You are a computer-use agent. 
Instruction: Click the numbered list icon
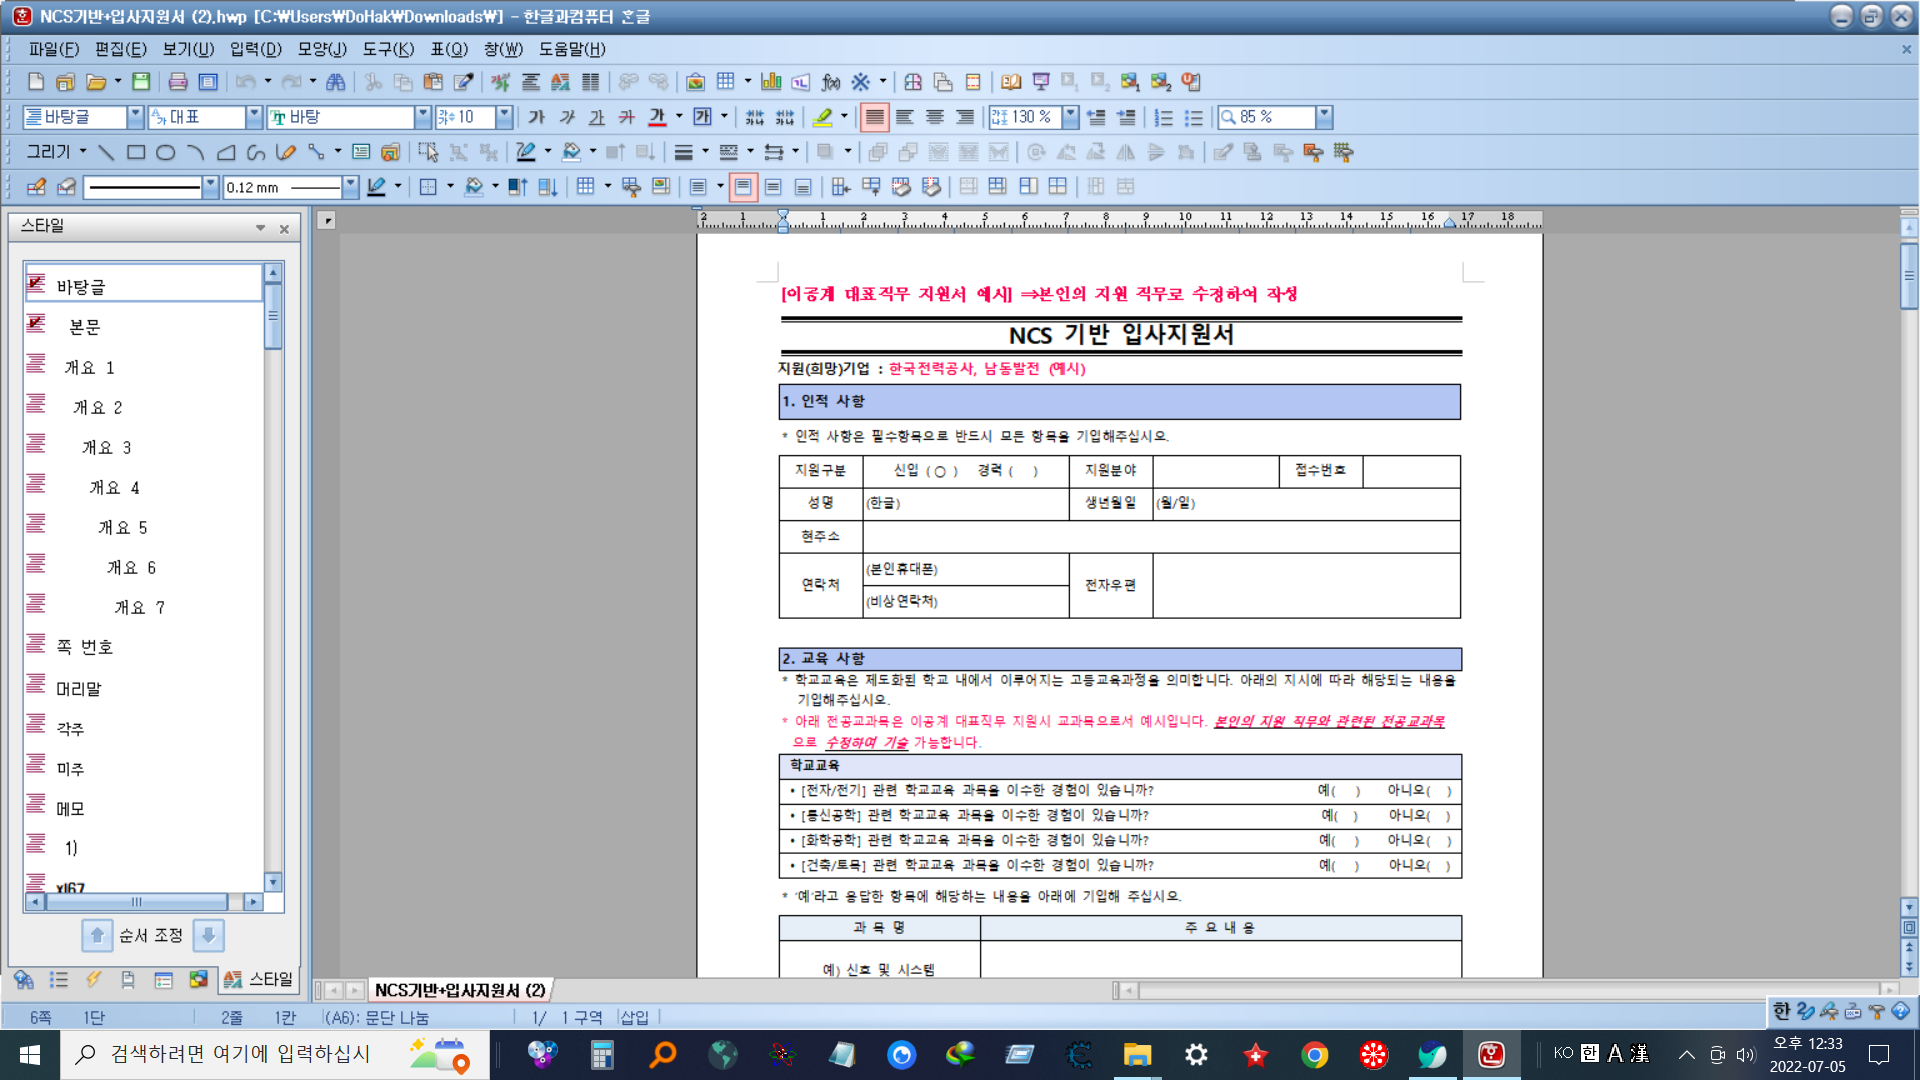click(1163, 117)
